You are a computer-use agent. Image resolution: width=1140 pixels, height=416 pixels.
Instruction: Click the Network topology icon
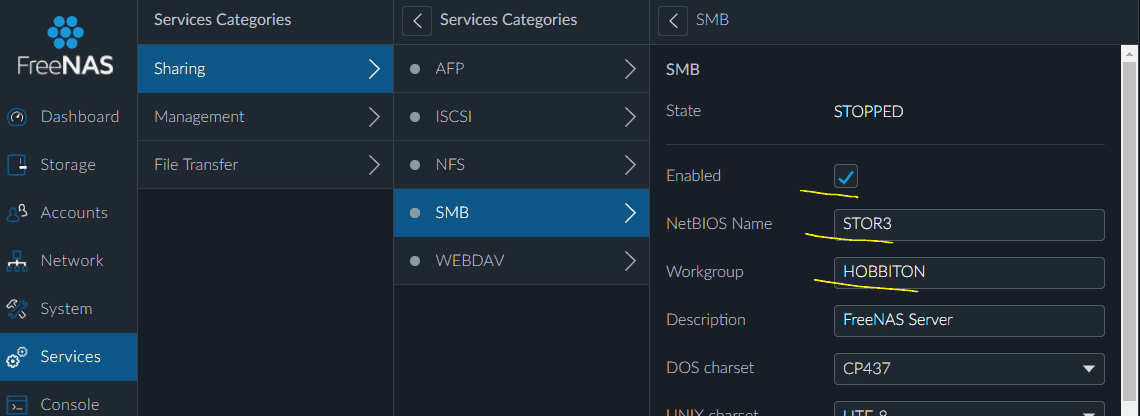coord(17,261)
